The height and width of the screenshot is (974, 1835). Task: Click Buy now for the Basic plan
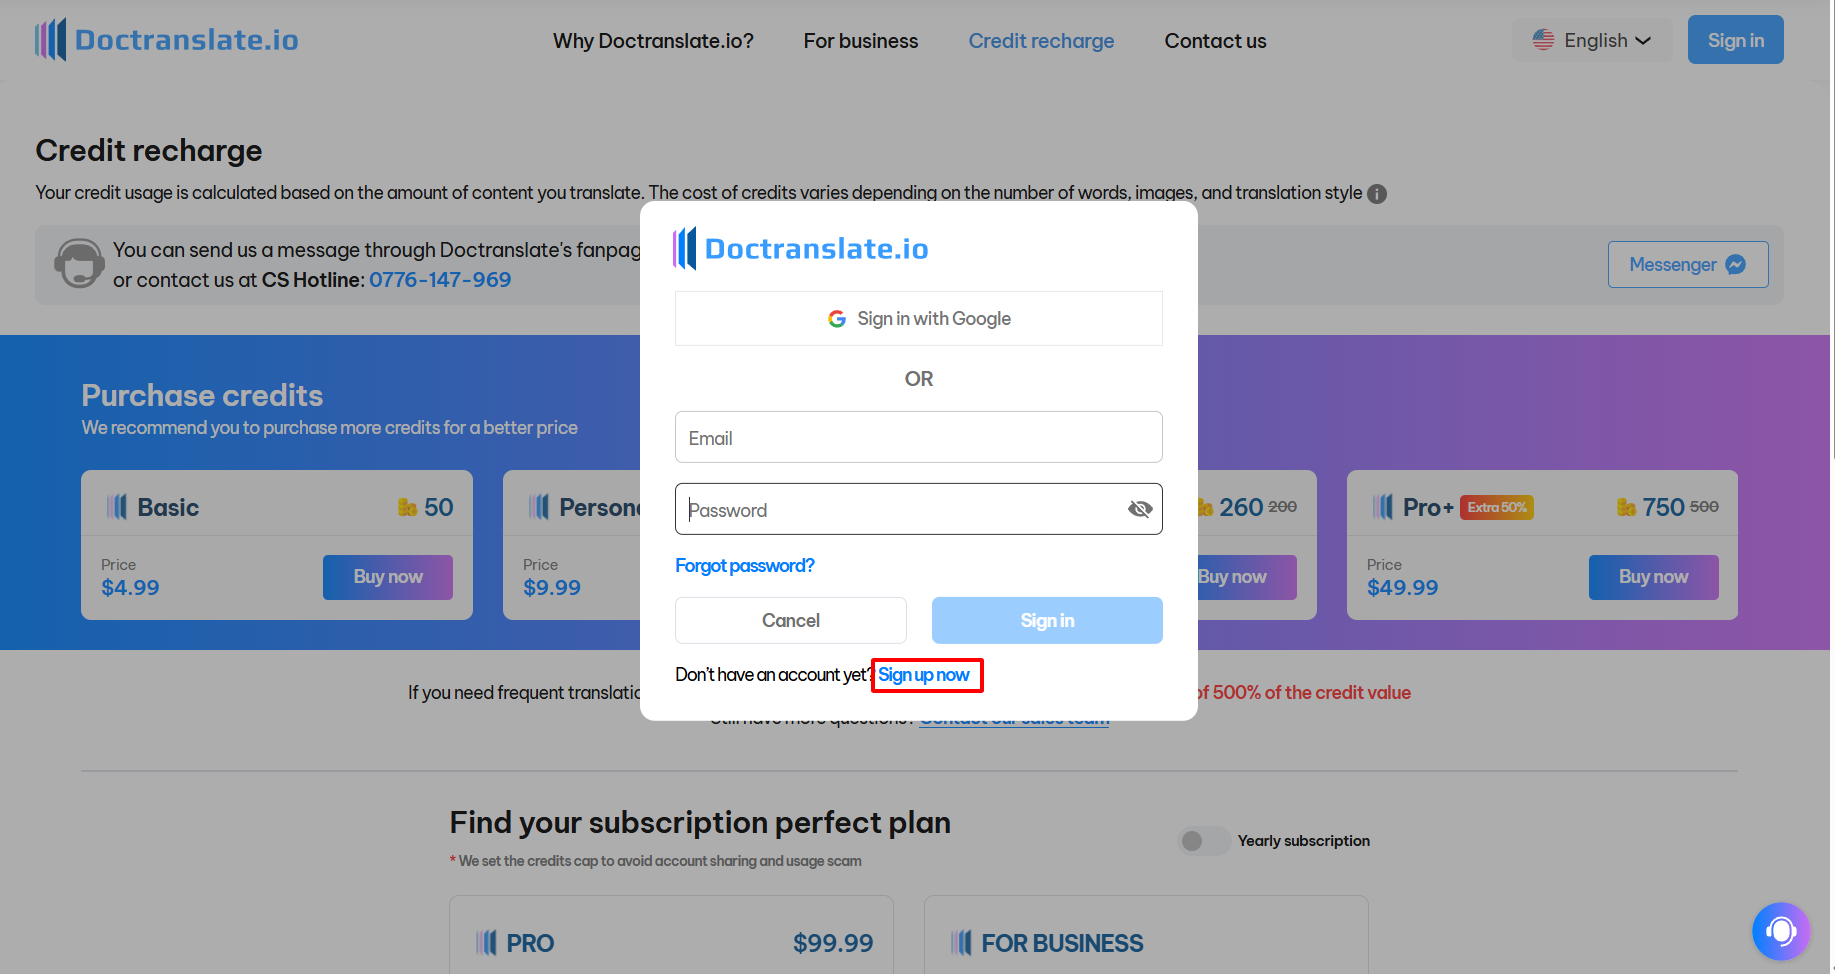387,577
